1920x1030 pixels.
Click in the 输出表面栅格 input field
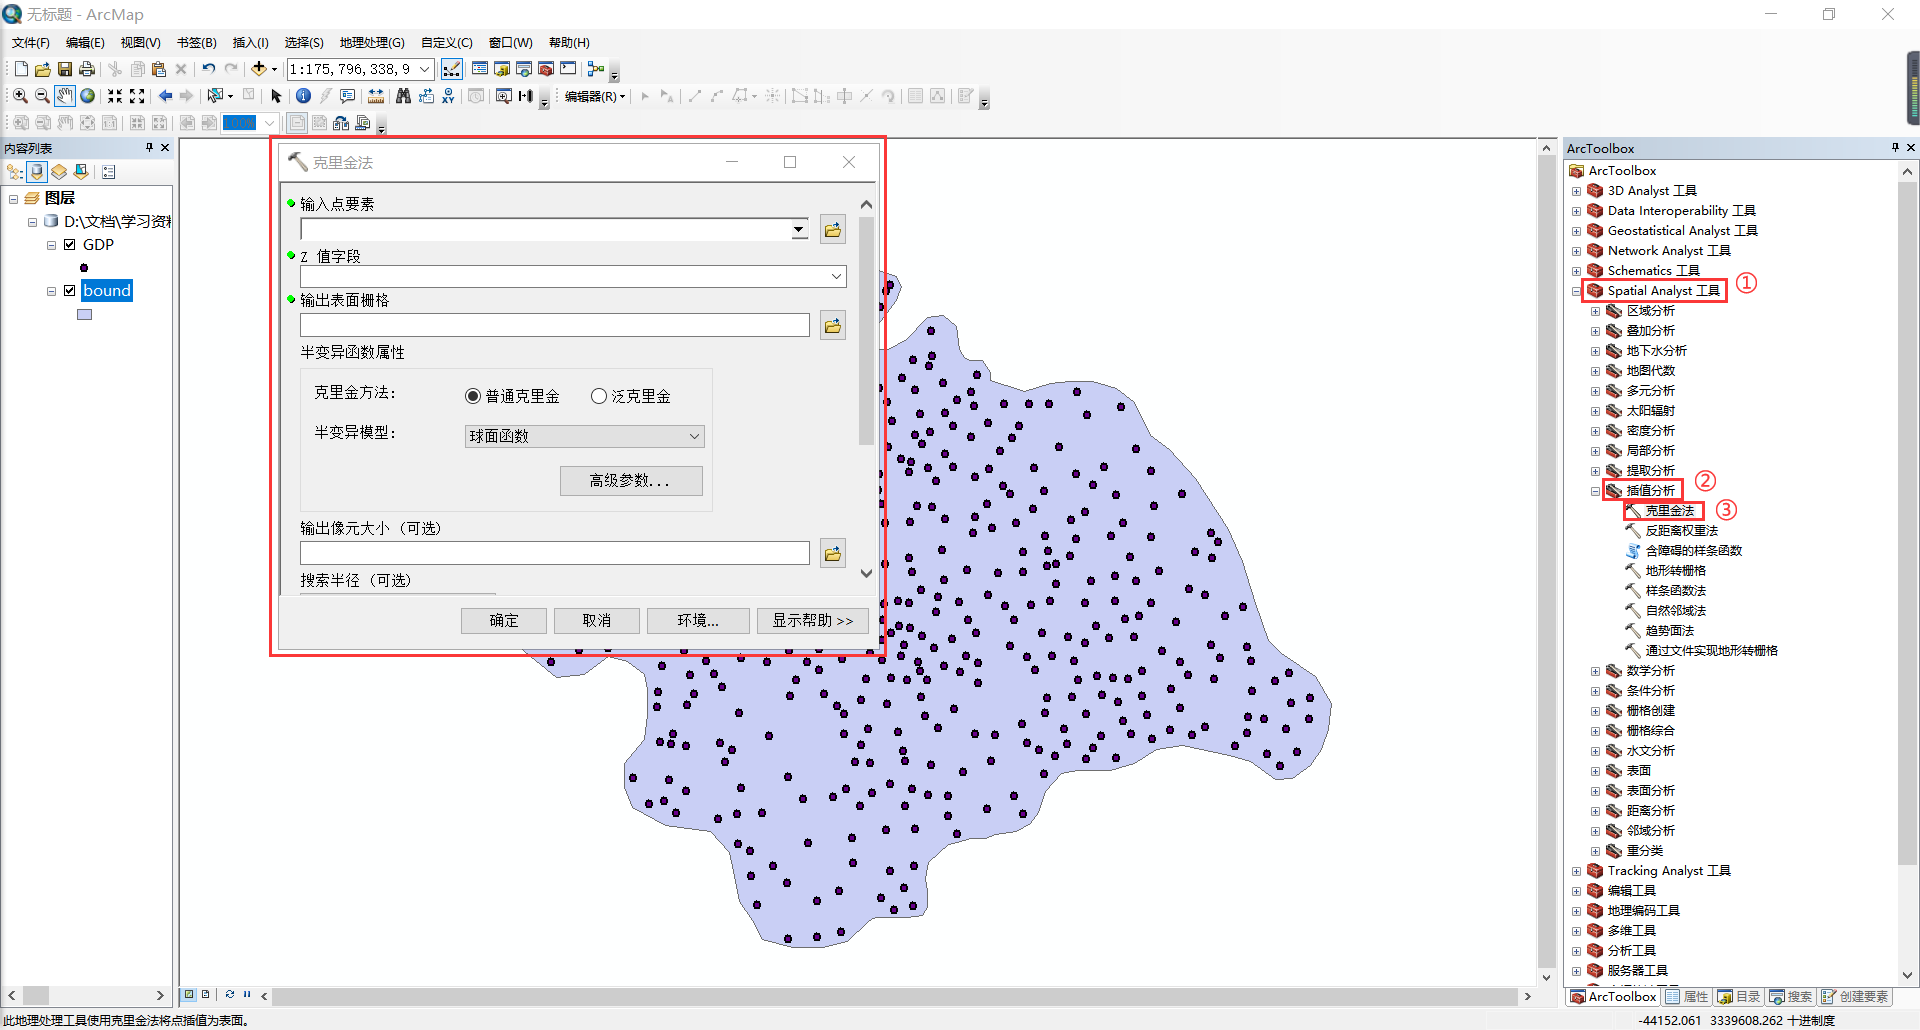click(555, 325)
